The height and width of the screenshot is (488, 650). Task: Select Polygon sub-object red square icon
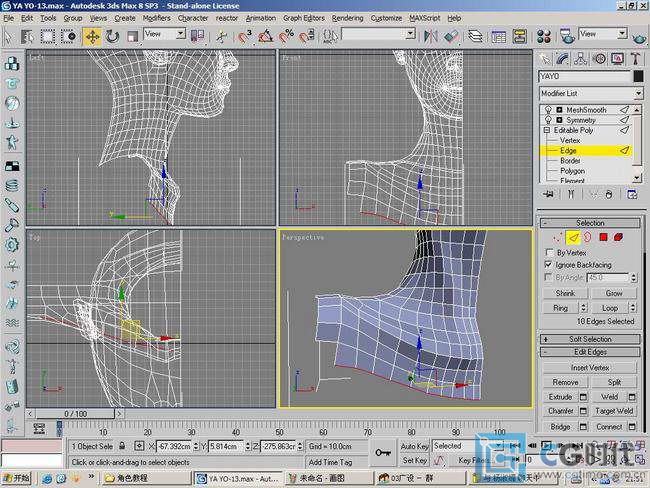coord(603,238)
